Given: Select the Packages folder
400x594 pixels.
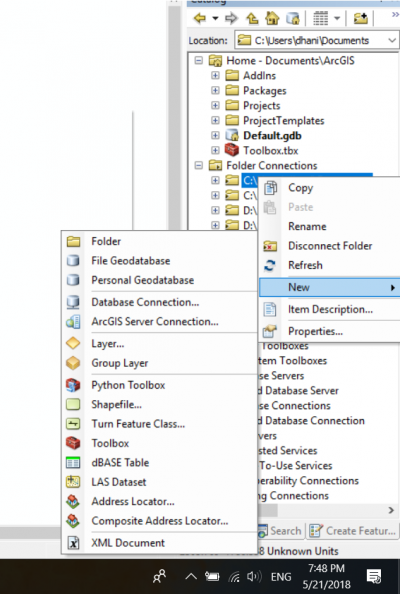Looking at the screenshot, I should (264, 91).
